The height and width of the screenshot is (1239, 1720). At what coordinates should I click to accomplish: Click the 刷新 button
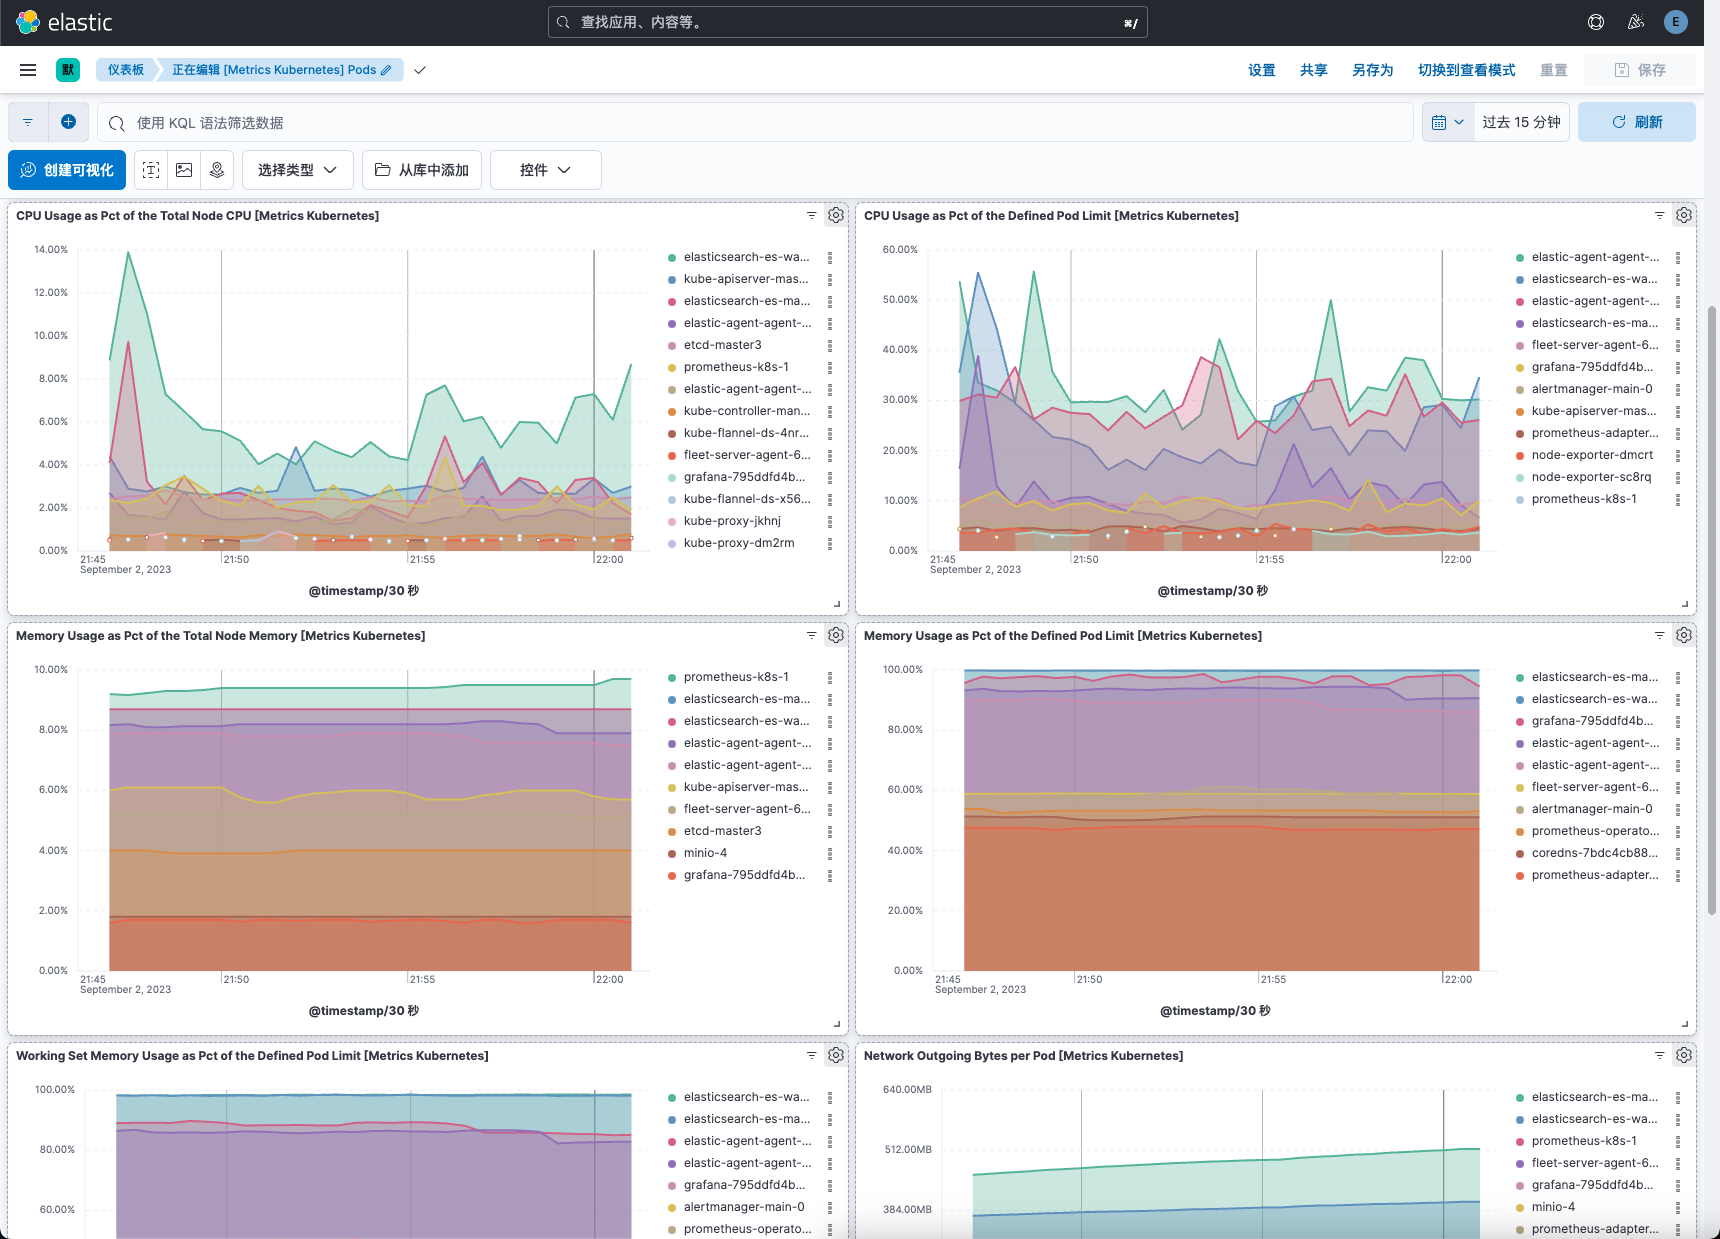tap(1637, 122)
